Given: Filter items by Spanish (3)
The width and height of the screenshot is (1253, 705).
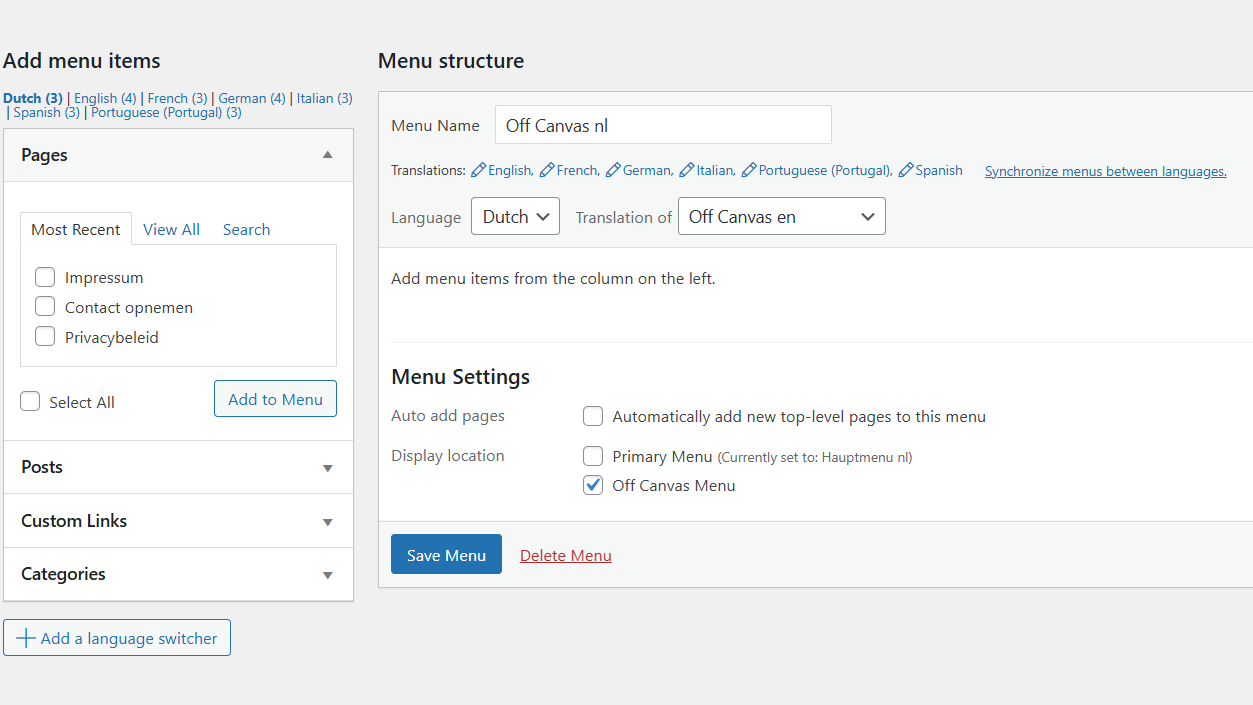Looking at the screenshot, I should (46, 112).
